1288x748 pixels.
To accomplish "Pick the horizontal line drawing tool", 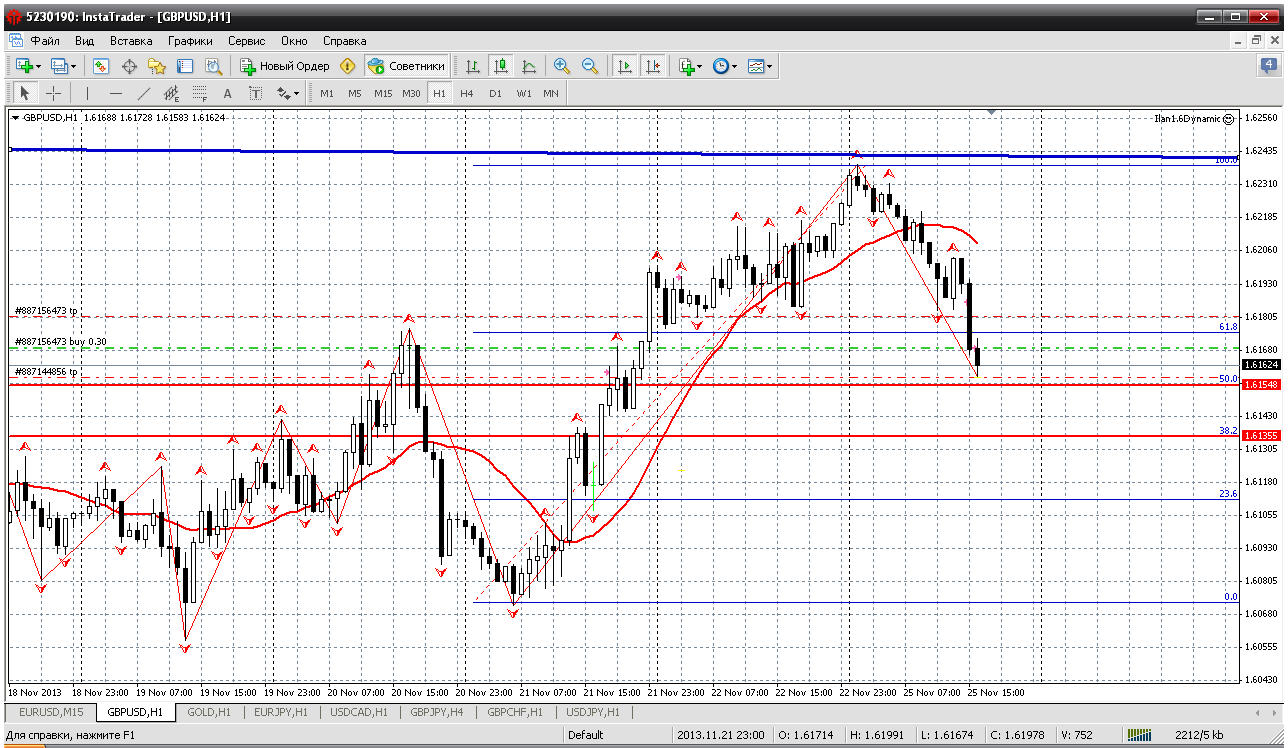I will (116, 93).
